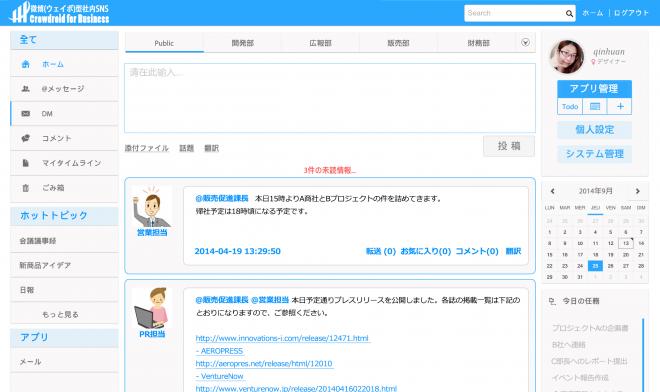The height and width of the screenshot is (392, 660).
Task: Open the keyboard icon under アプリ管理
Action: tap(595, 107)
